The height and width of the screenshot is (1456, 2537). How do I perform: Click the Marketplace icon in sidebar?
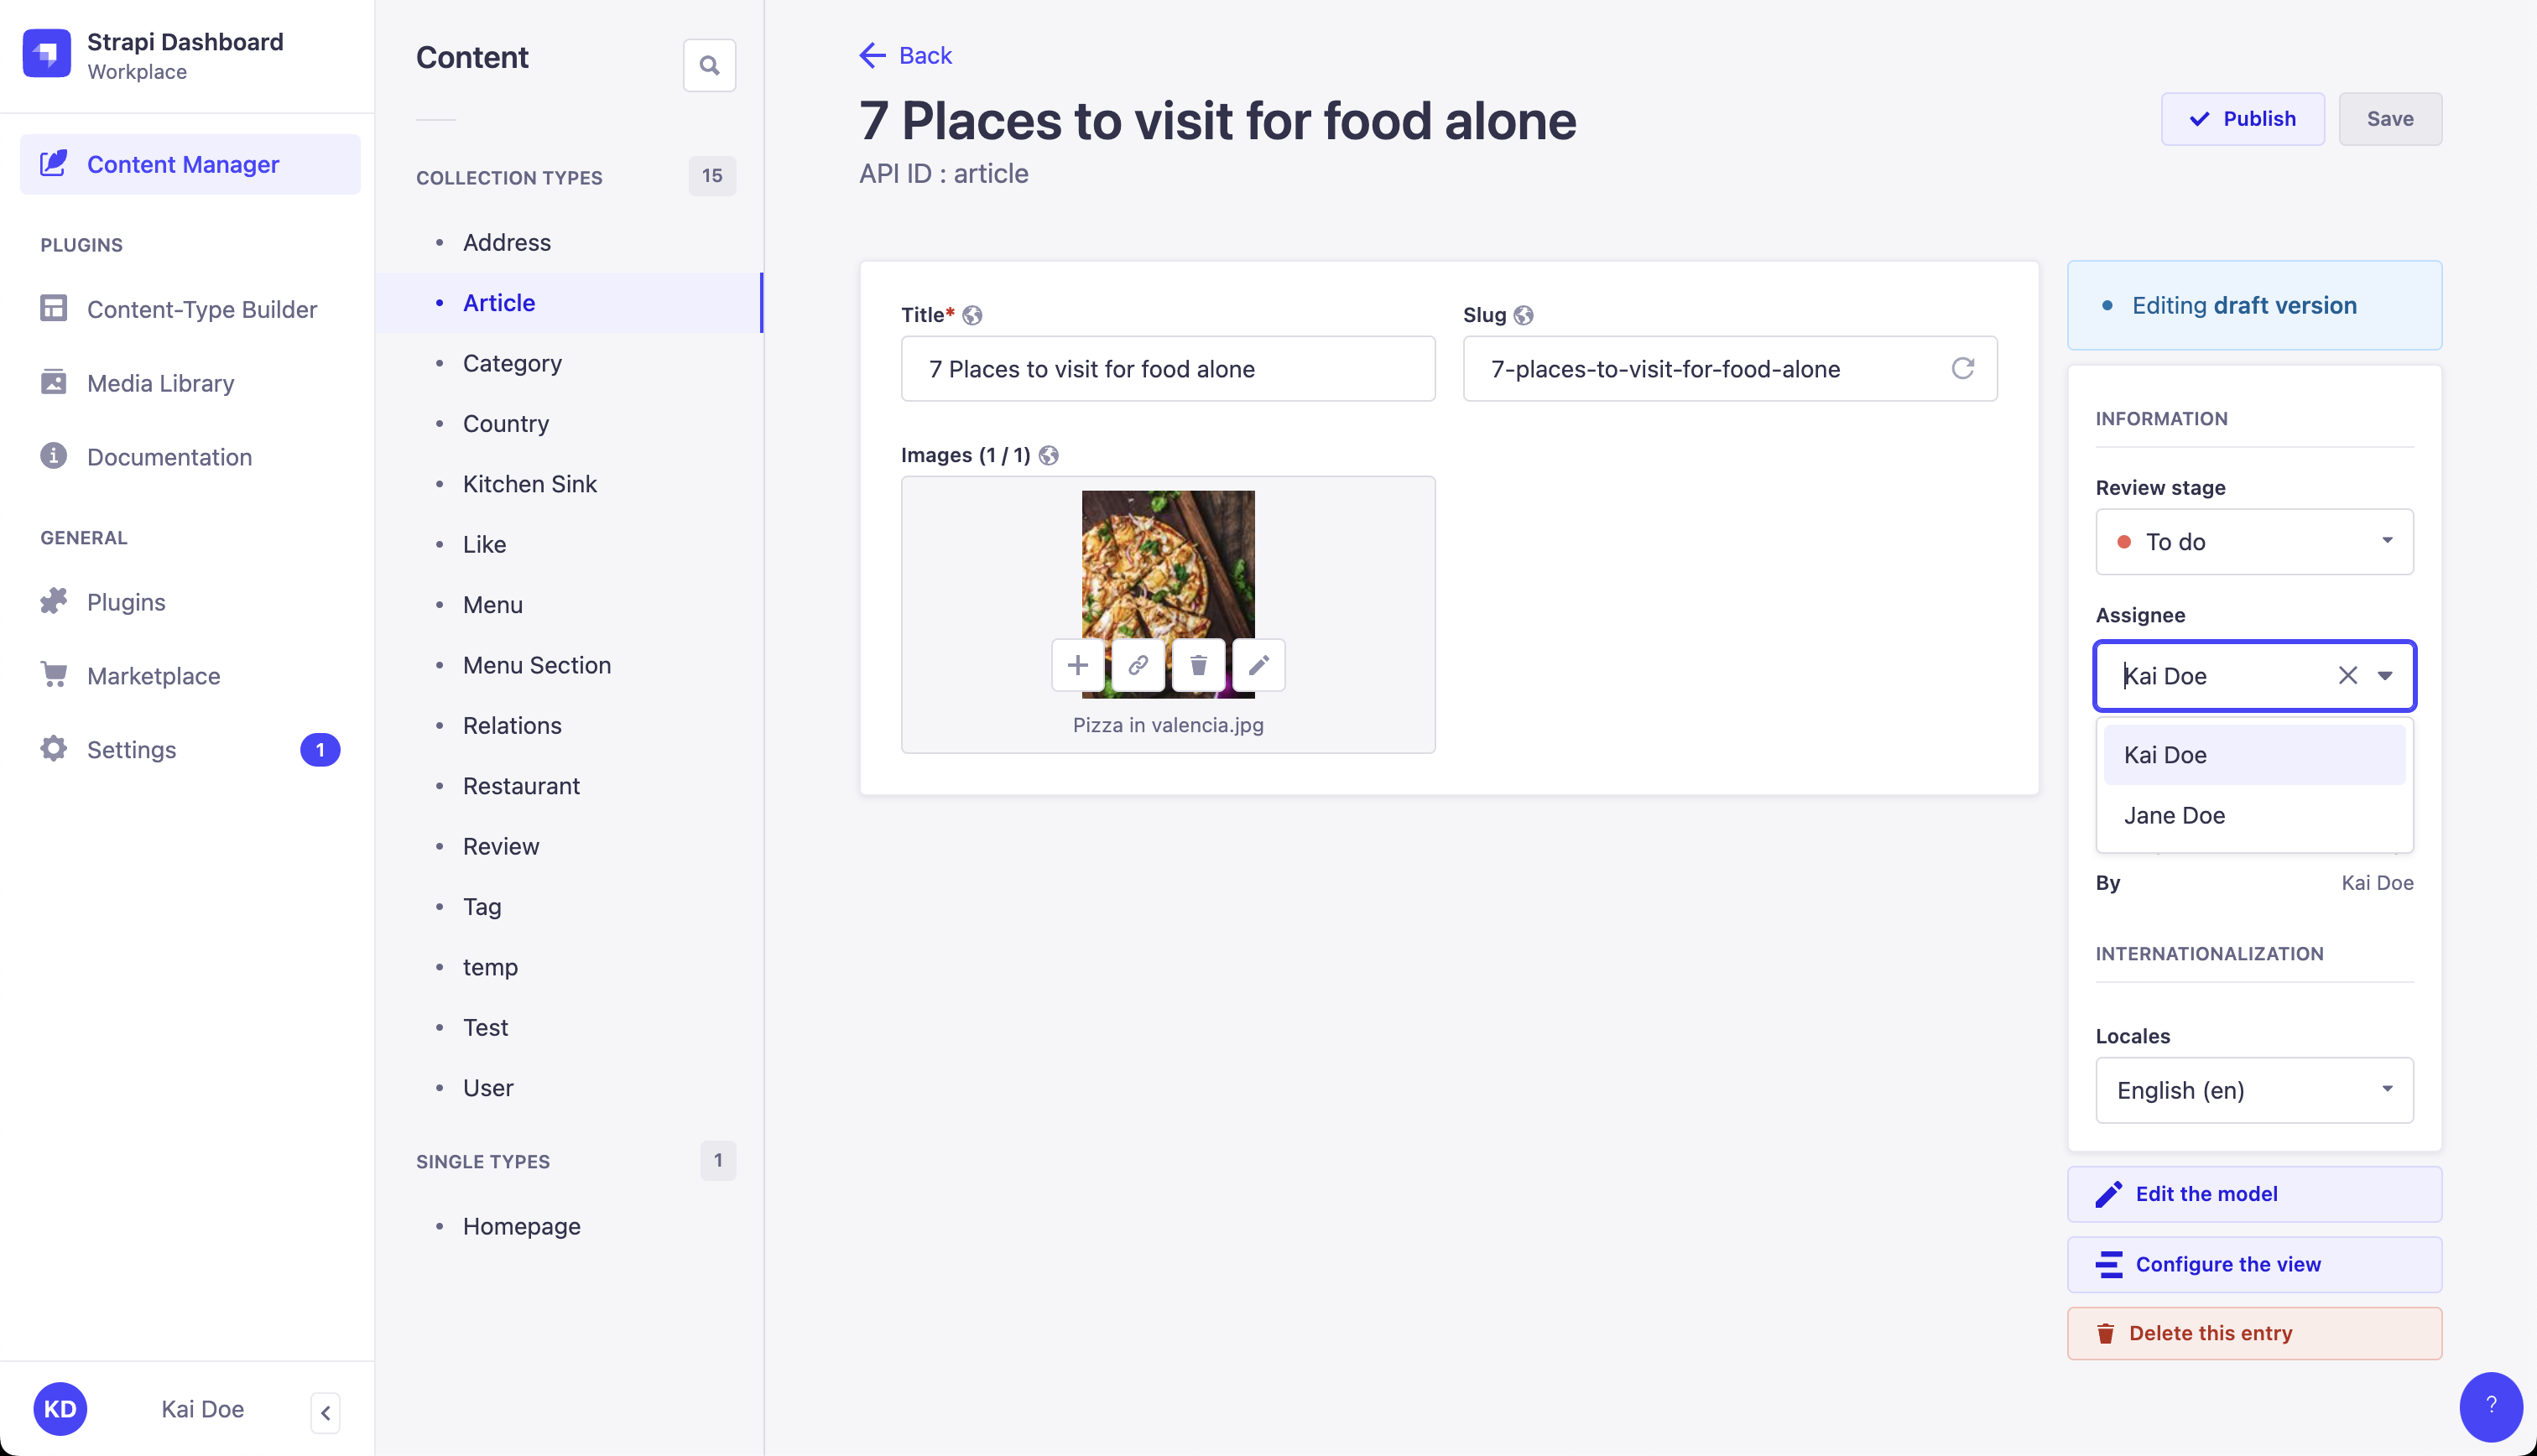tap(54, 676)
